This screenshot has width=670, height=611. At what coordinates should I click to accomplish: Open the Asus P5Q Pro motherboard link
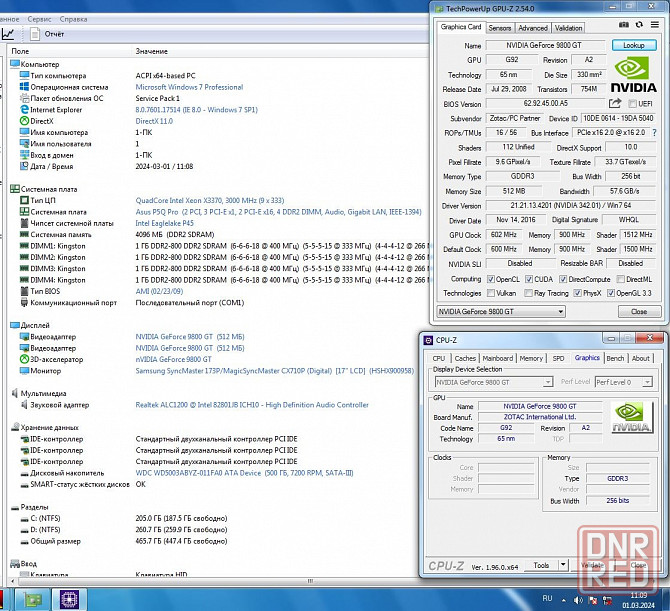click(278, 212)
